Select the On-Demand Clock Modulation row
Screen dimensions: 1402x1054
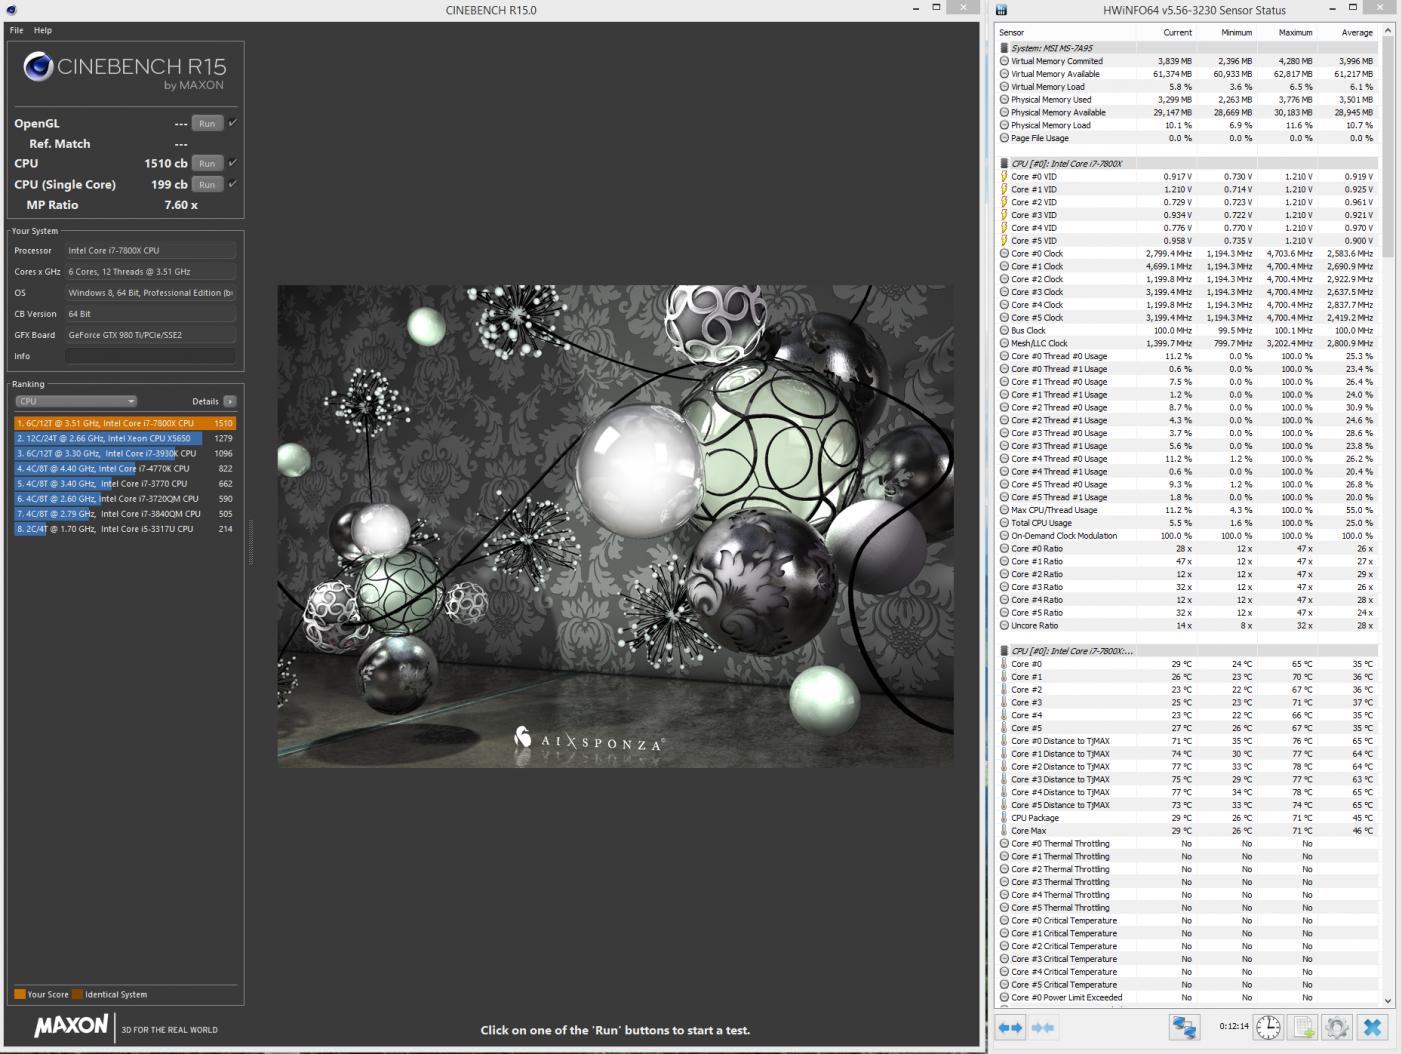1188,536
